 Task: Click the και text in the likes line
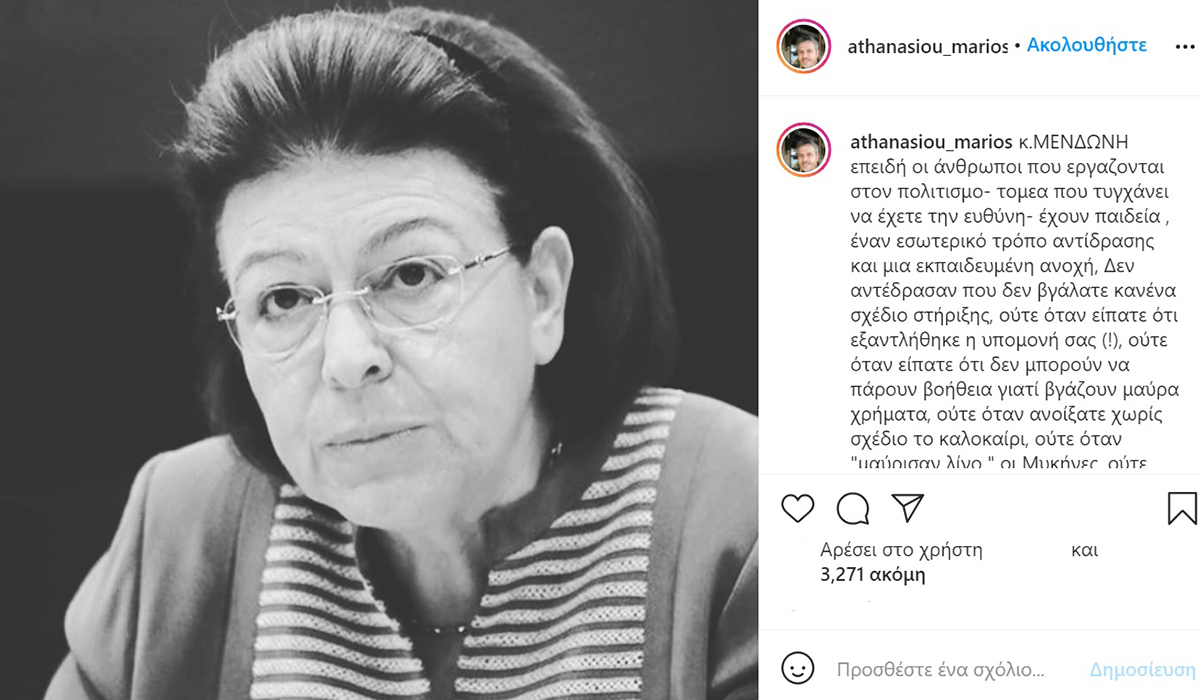pos(1085,550)
